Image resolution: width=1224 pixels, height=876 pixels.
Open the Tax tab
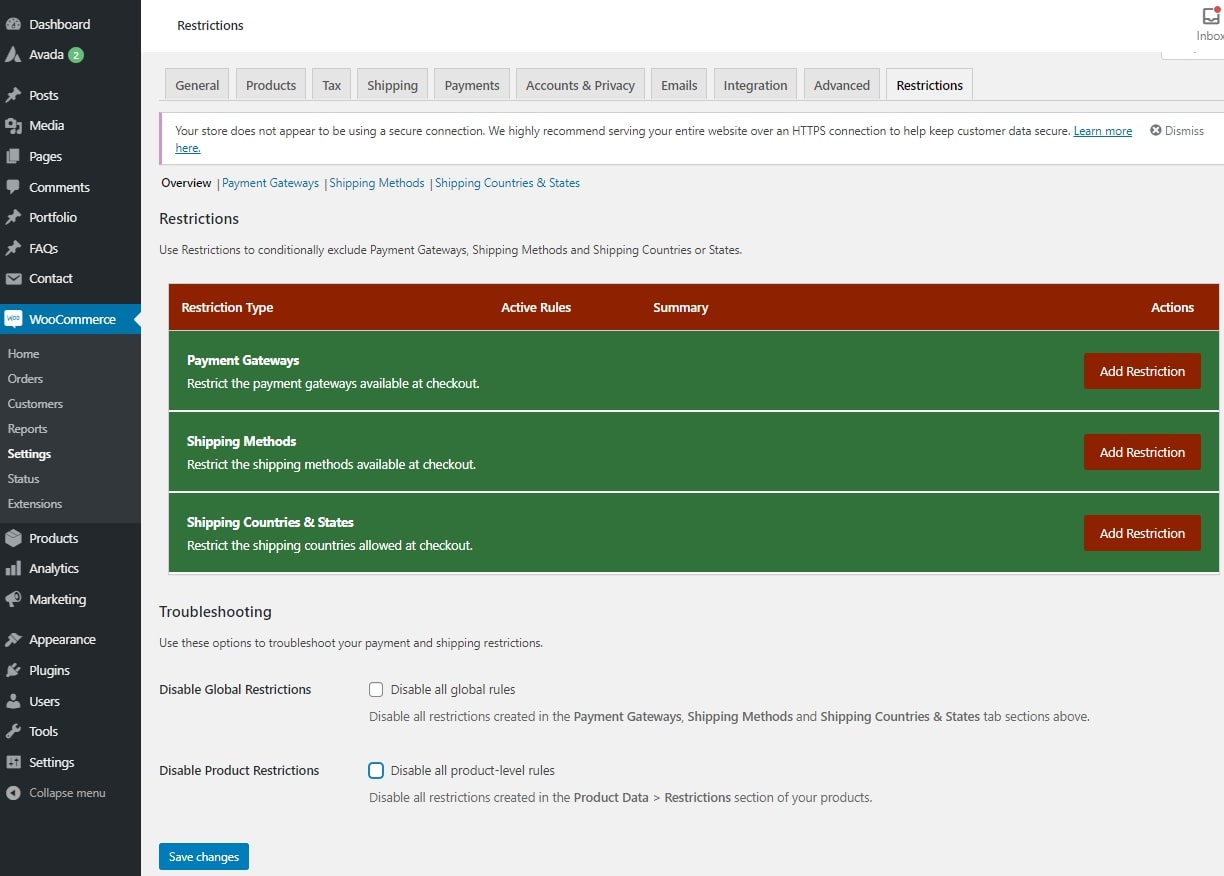pyautogui.click(x=332, y=85)
